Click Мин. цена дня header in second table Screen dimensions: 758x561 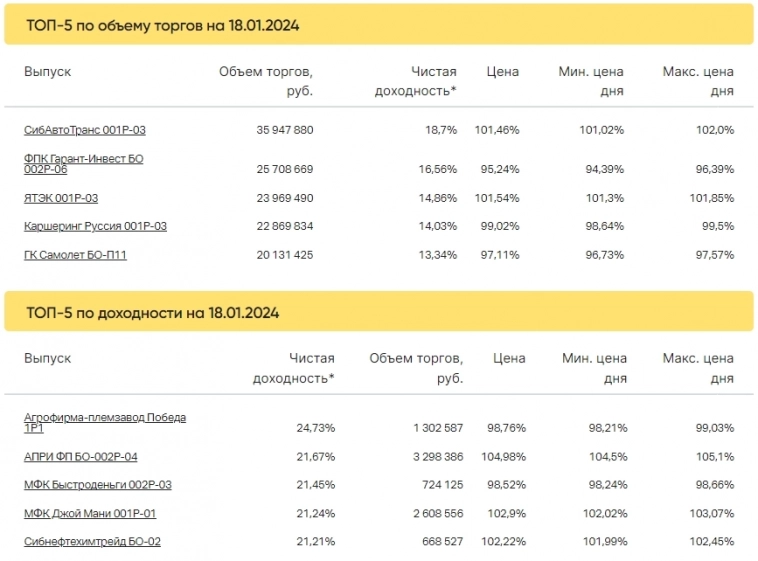594,368
